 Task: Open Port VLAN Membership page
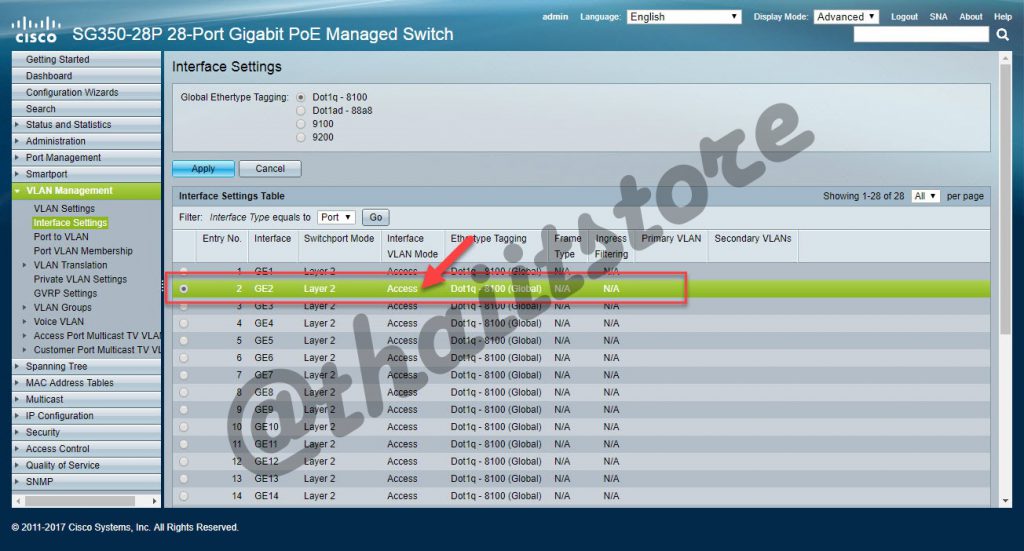click(x=83, y=251)
